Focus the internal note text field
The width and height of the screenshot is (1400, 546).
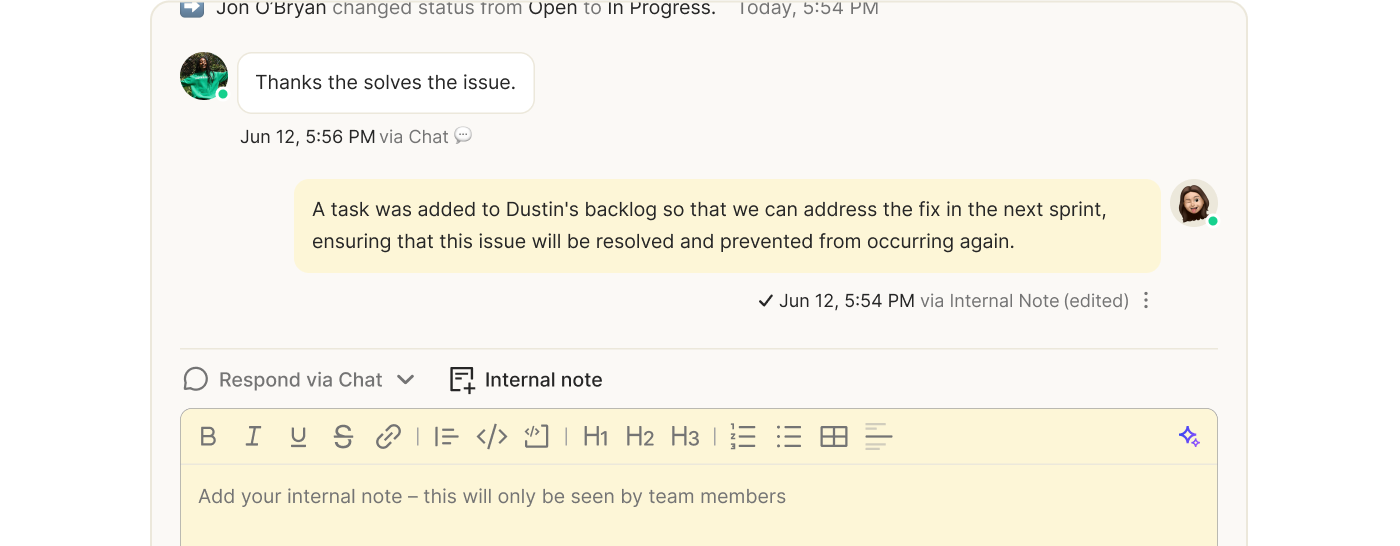tap(699, 505)
